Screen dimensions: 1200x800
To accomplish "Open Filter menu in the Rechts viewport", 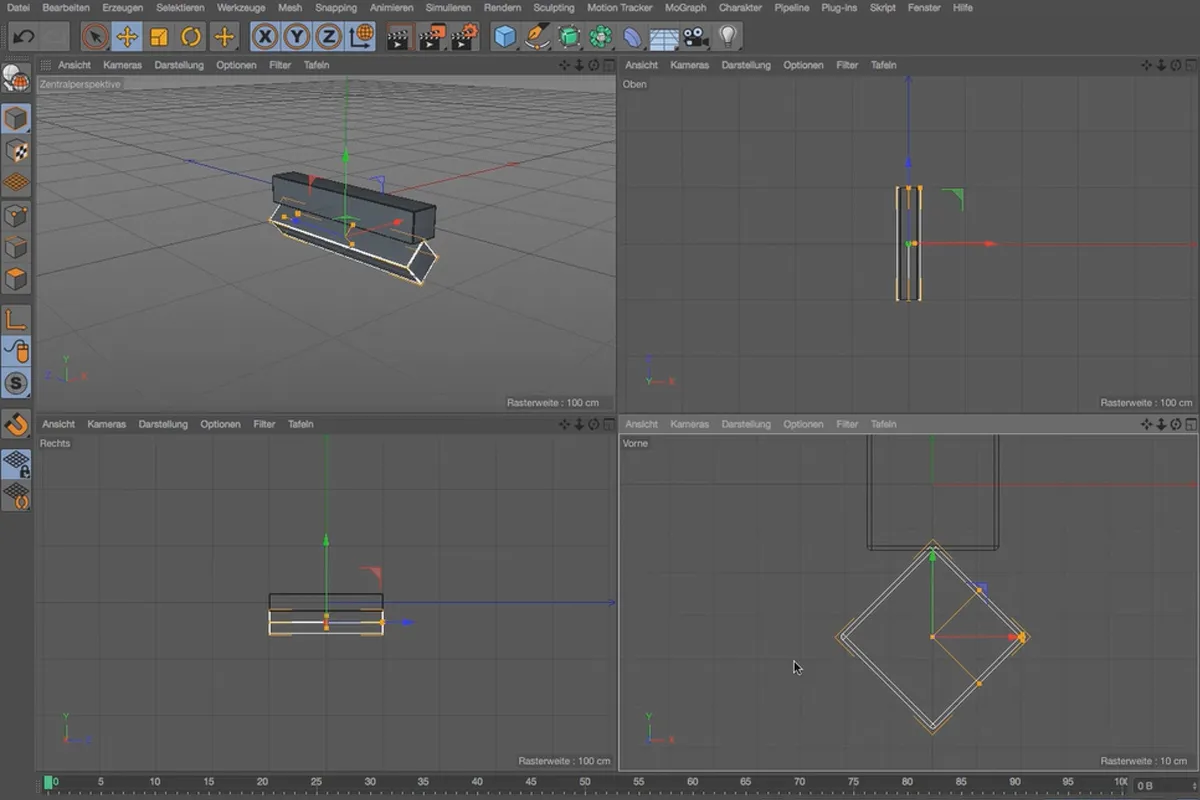I will tap(264, 424).
